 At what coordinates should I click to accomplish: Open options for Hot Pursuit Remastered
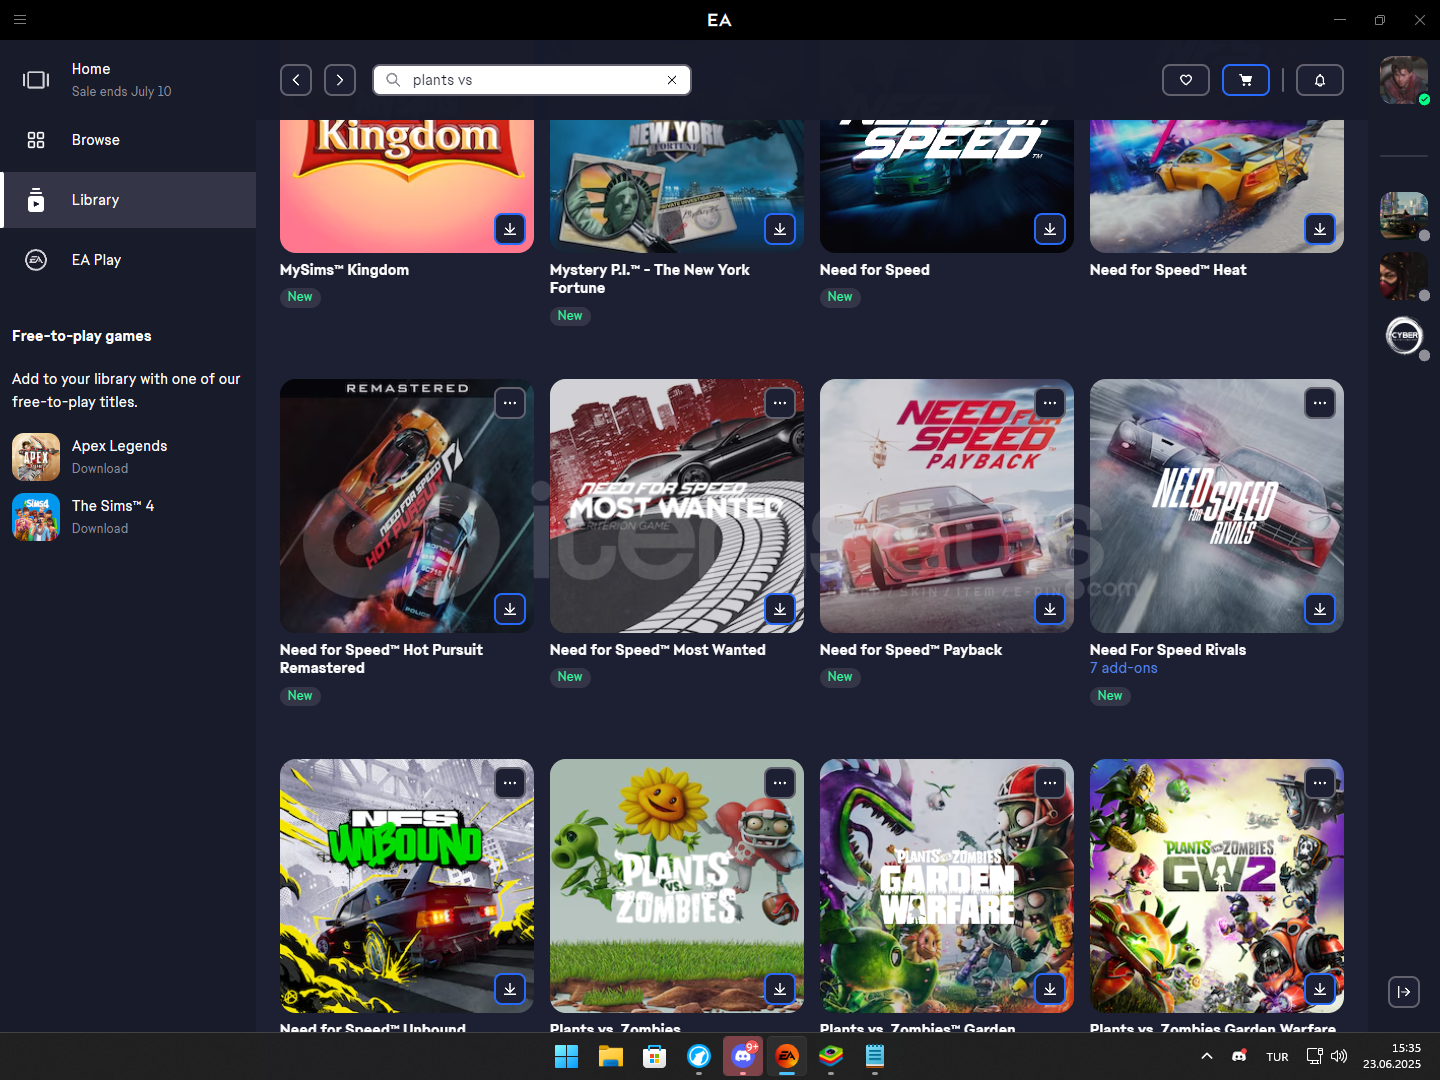click(510, 403)
